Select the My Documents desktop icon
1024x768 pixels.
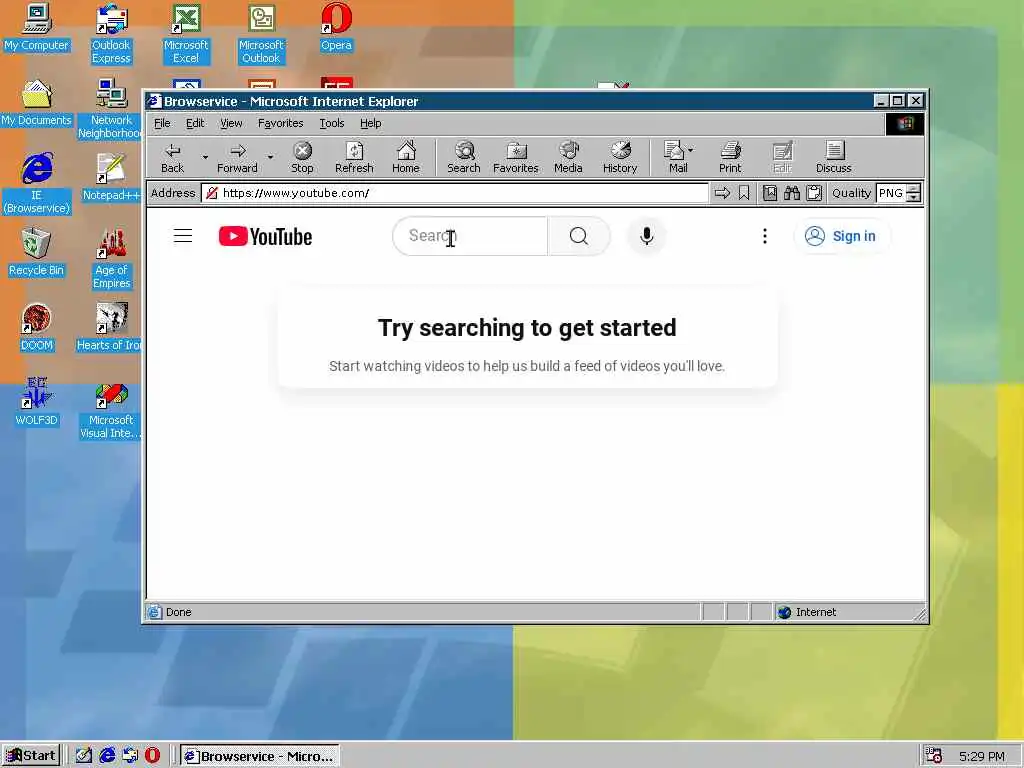pos(36,102)
